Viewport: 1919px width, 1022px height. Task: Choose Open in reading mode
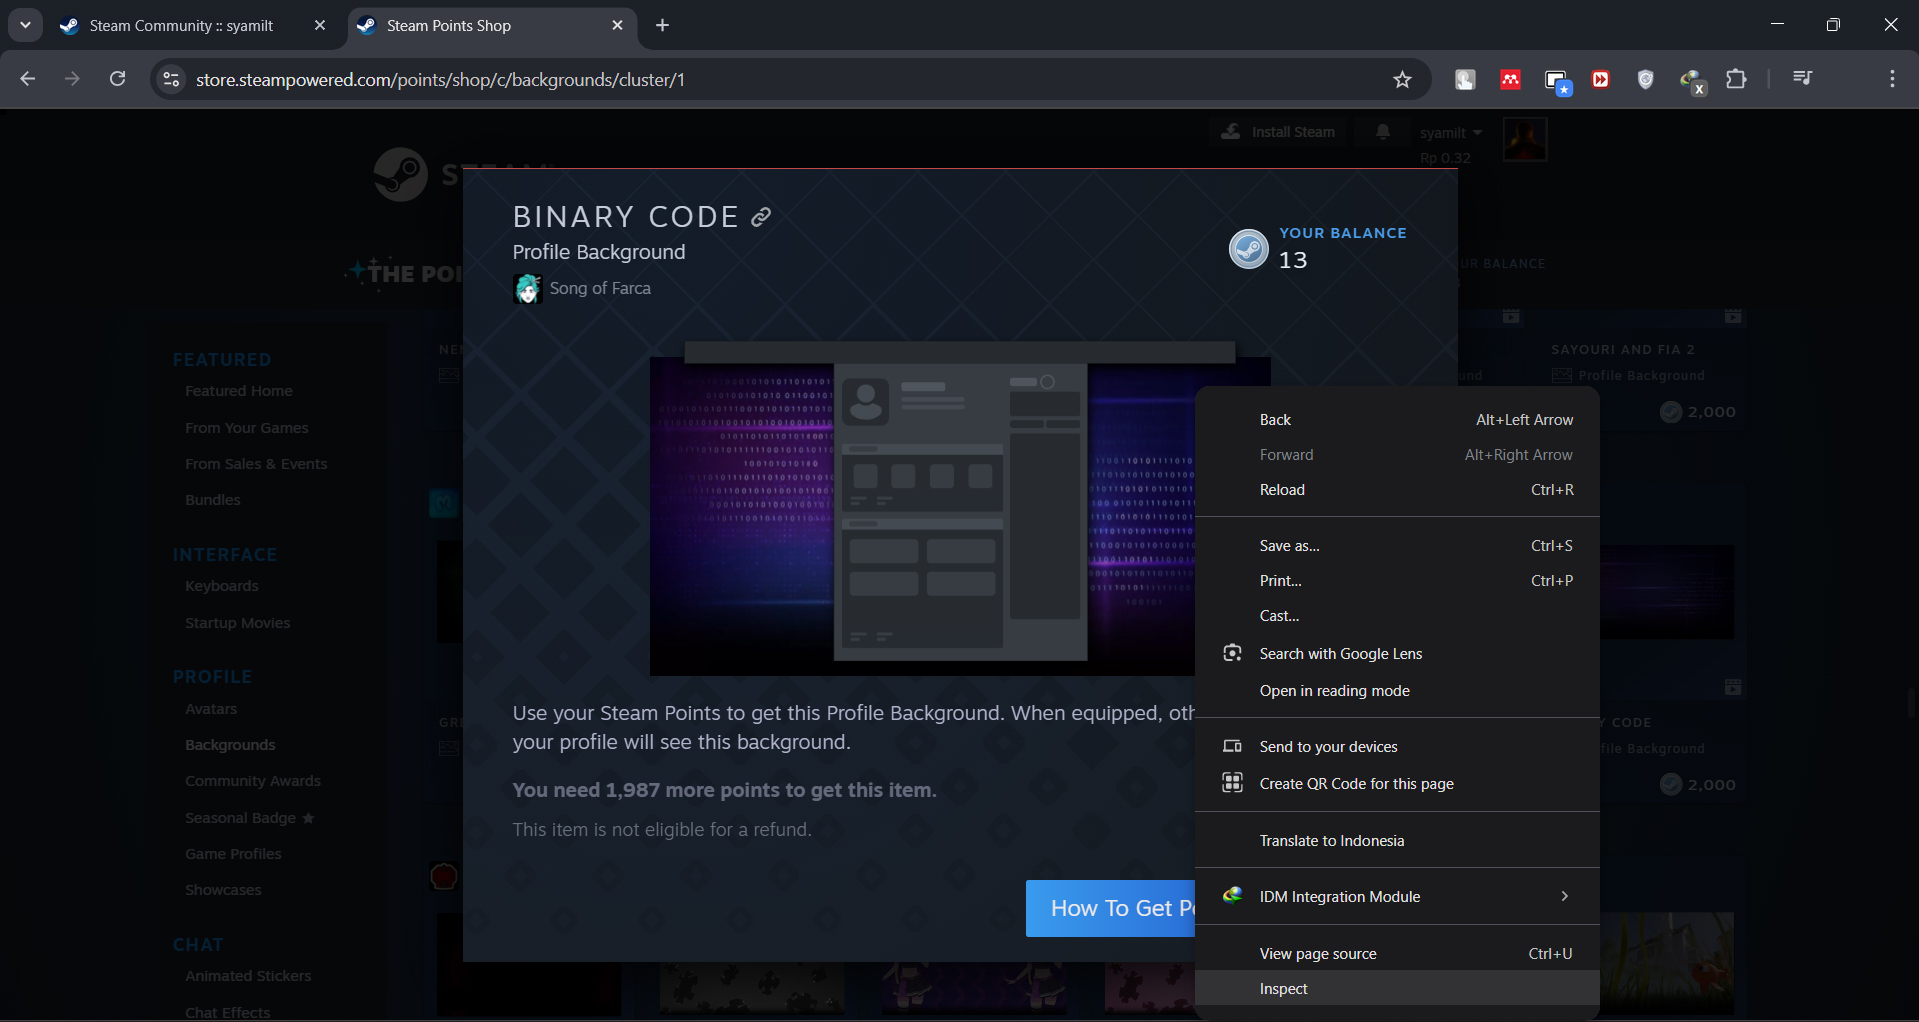[x=1397, y=691]
